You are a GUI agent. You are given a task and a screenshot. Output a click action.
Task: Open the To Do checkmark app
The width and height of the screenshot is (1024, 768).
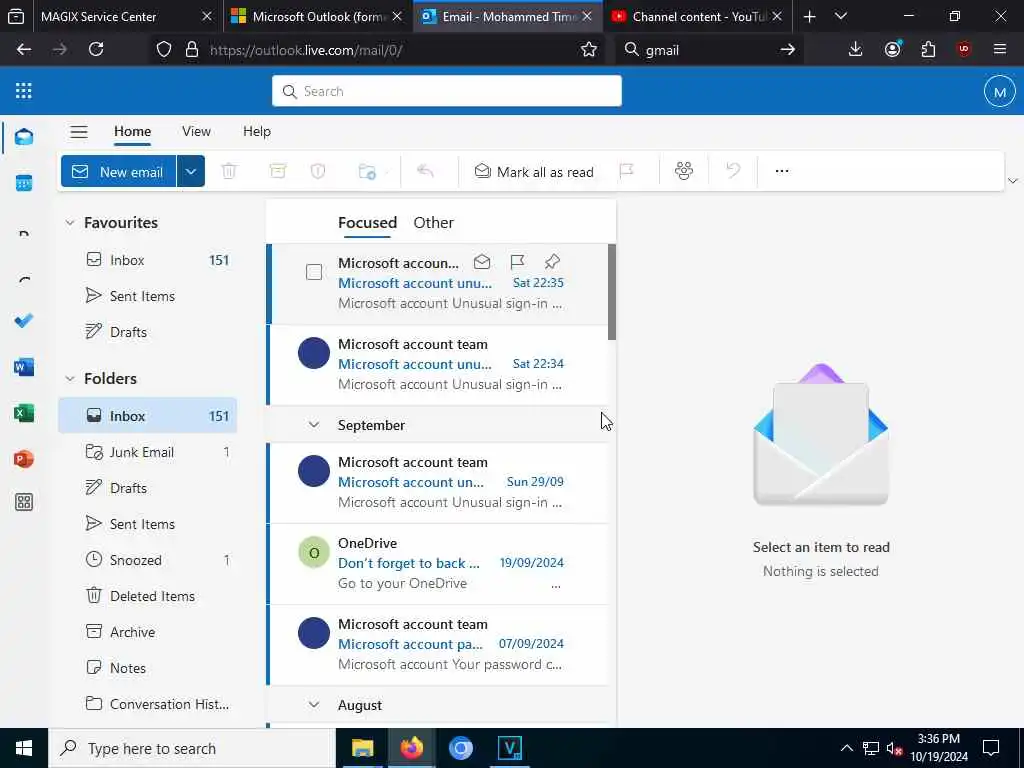(x=24, y=321)
